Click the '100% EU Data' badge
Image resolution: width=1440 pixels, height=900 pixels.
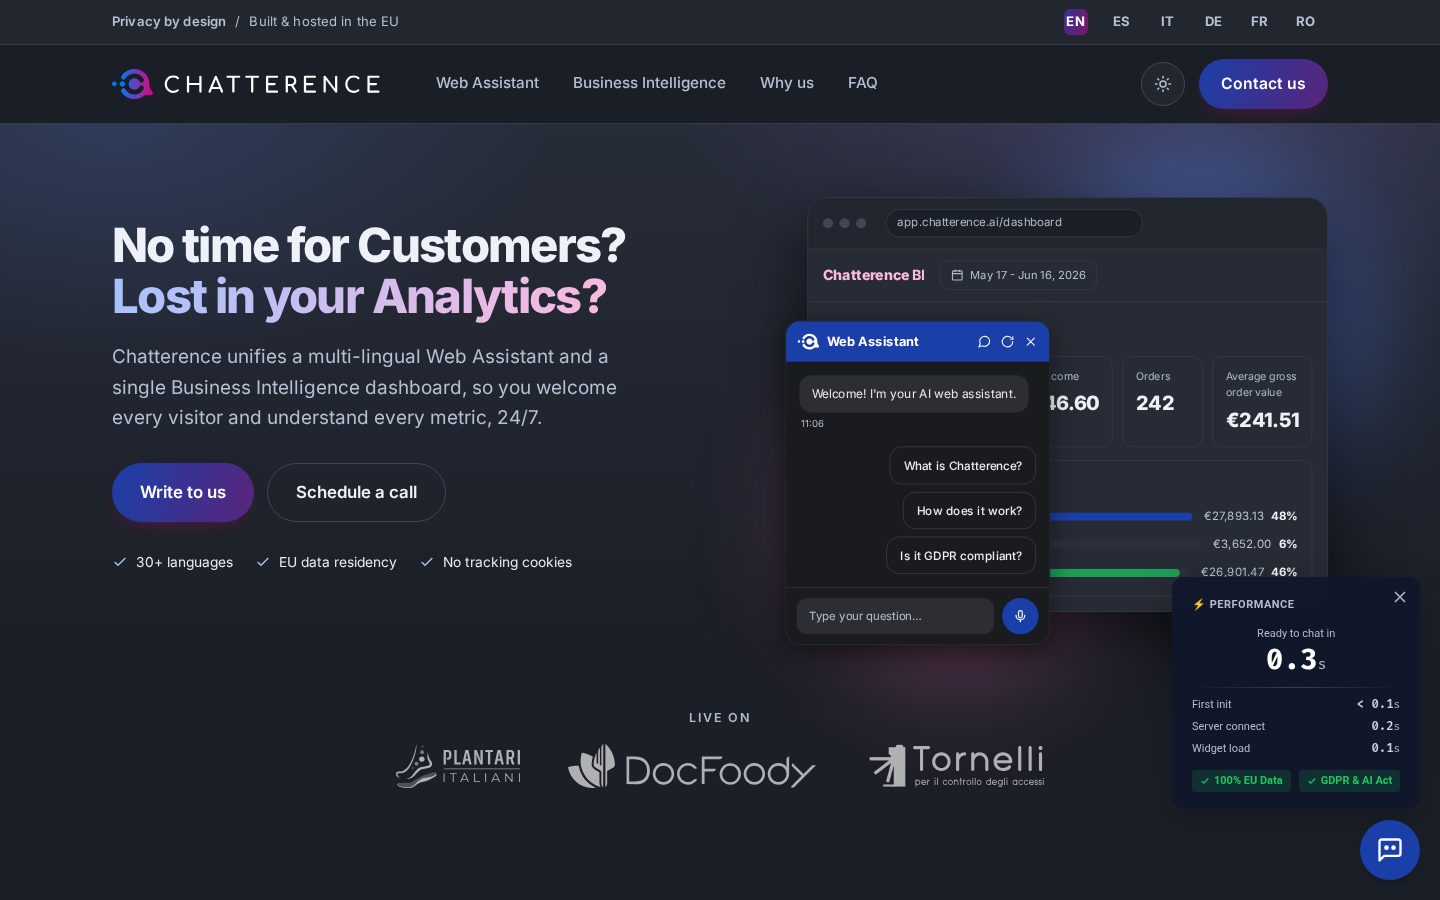click(1241, 781)
